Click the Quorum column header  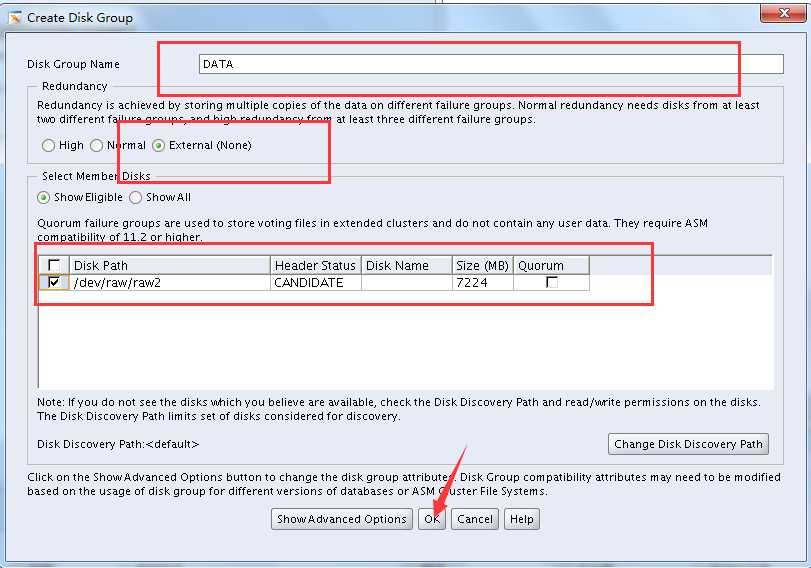[x=551, y=265]
